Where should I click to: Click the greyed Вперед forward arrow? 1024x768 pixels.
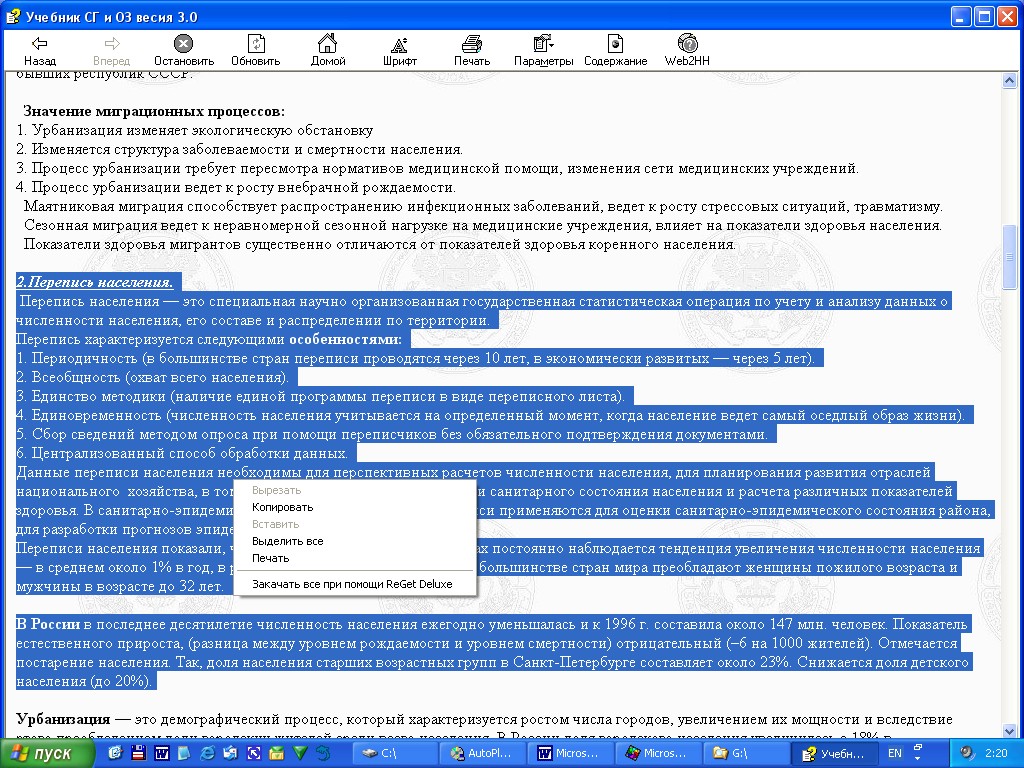click(111, 51)
